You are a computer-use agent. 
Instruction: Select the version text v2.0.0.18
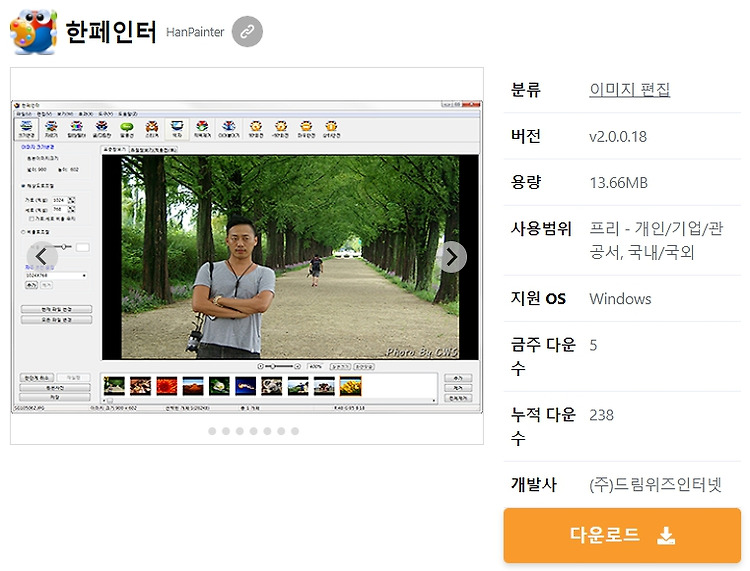[x=618, y=136]
